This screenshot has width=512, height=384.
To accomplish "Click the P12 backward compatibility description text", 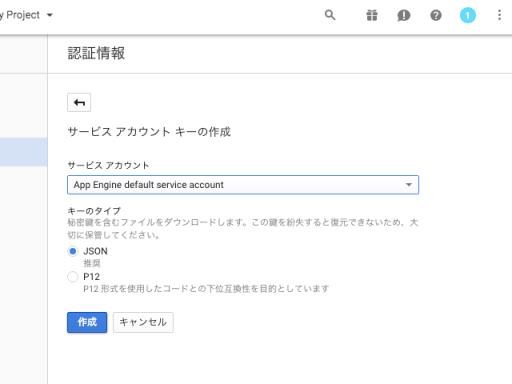I will (x=206, y=289).
